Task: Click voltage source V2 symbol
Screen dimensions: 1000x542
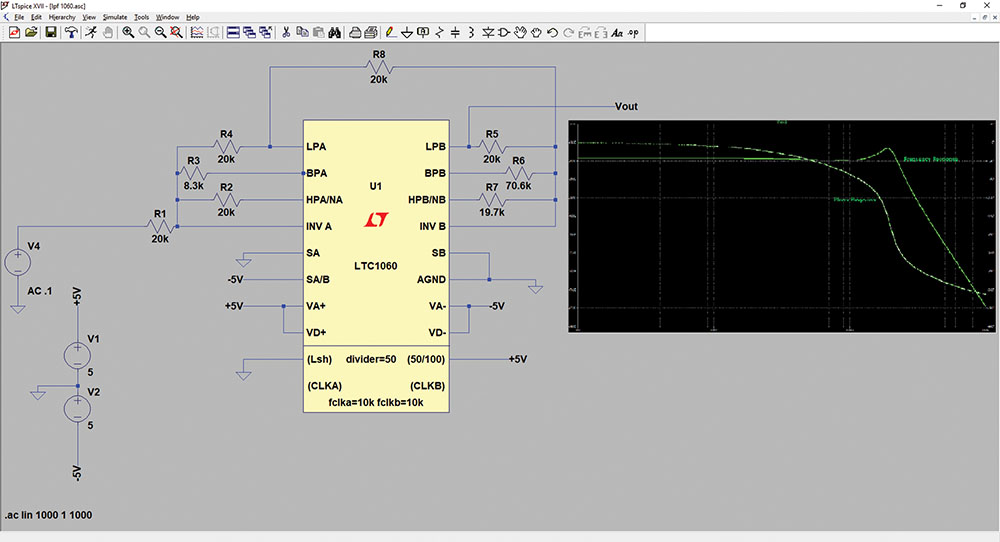Action: coord(77,409)
